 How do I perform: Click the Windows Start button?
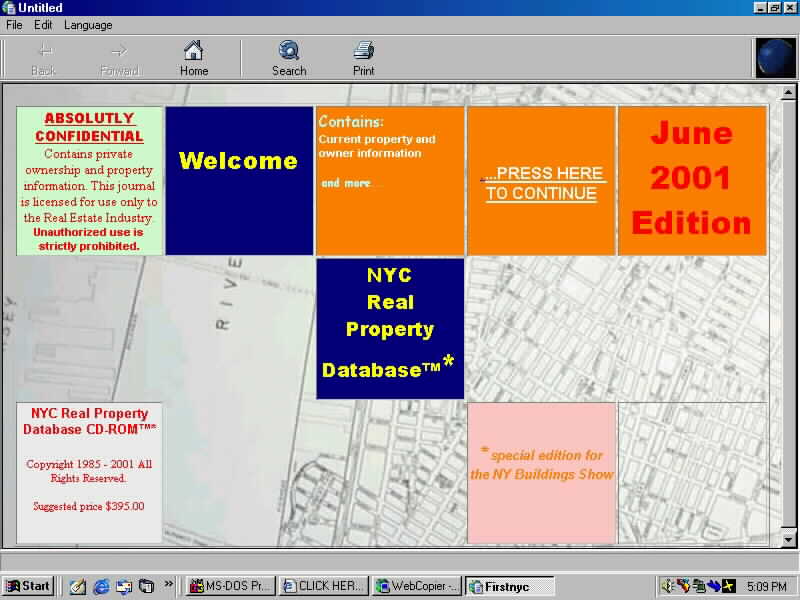tap(28, 587)
